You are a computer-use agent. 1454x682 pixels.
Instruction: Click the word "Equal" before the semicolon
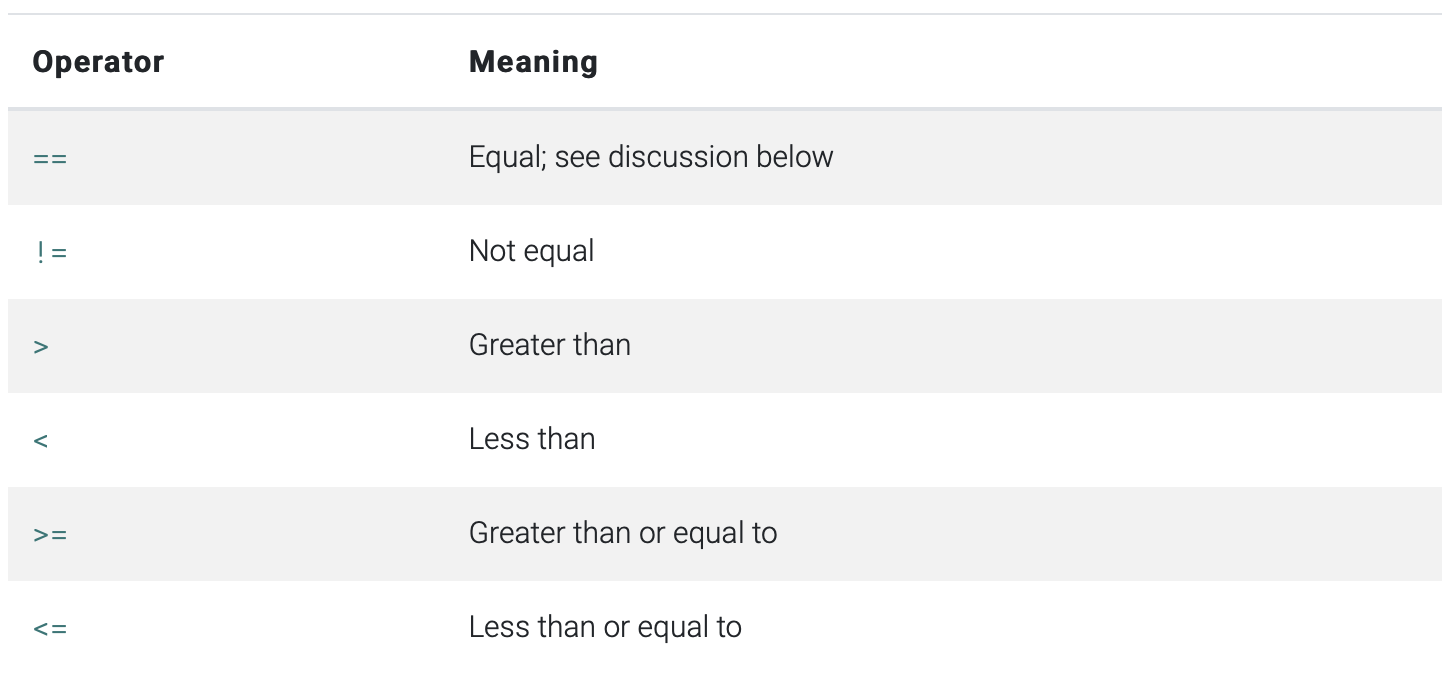coord(505,157)
